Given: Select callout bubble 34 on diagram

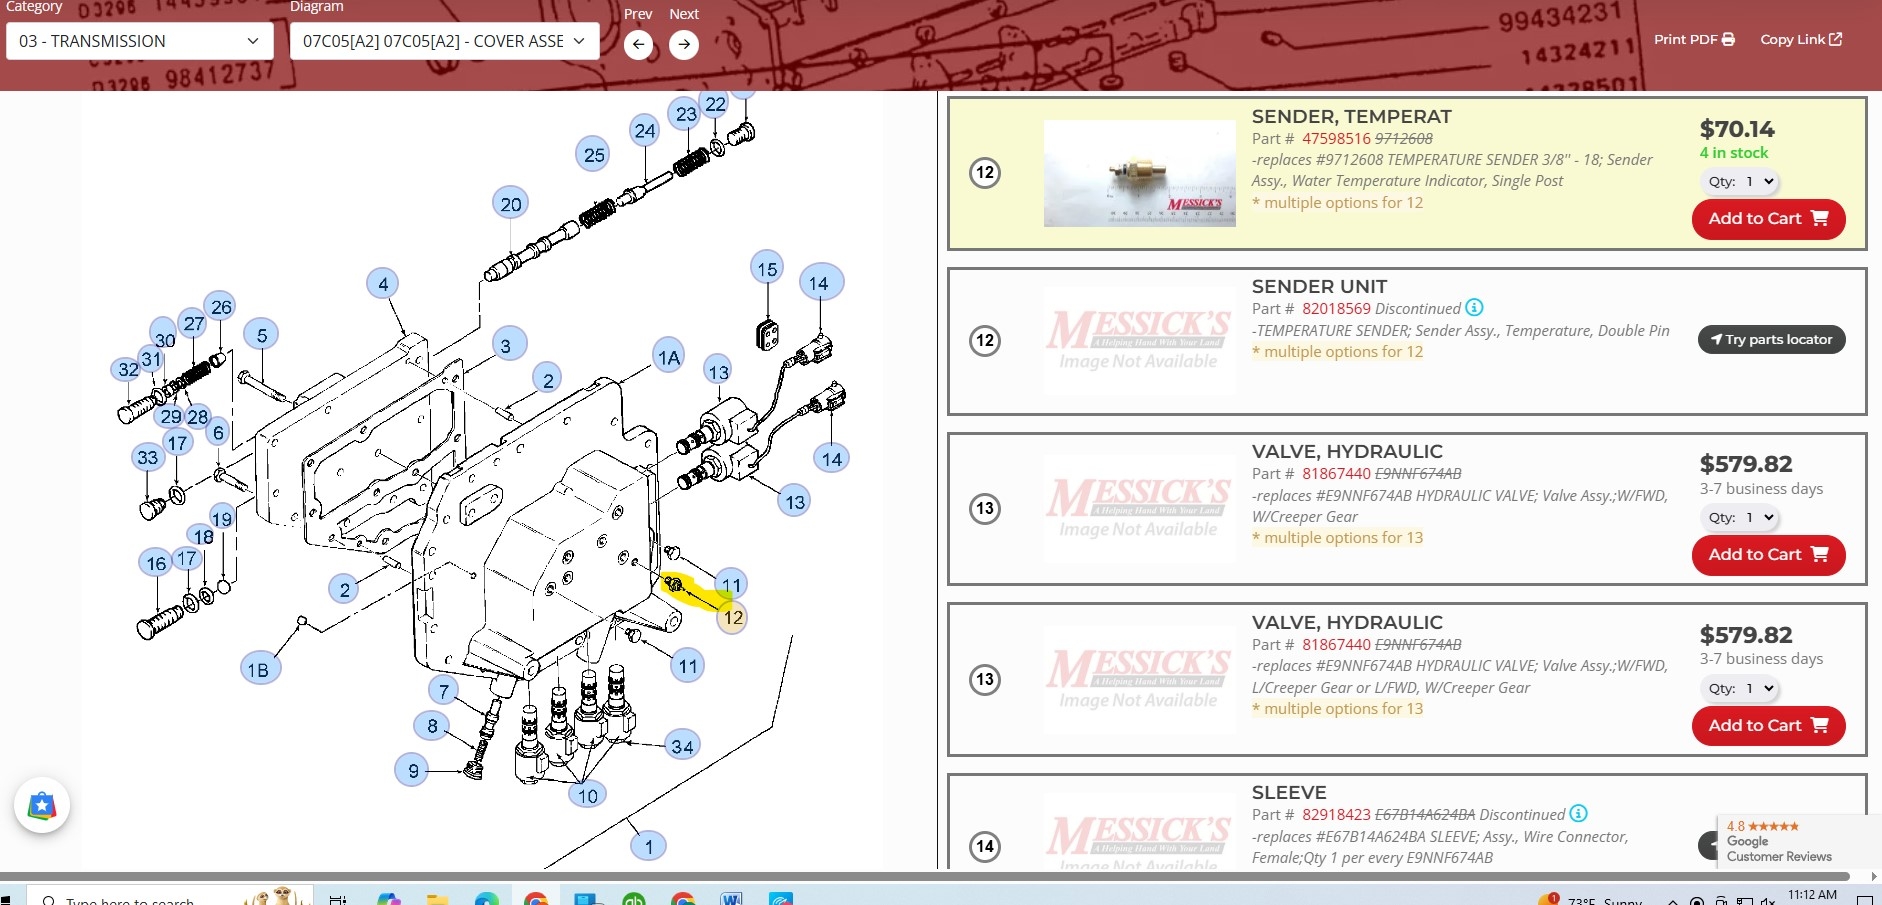Looking at the screenshot, I should tap(683, 746).
